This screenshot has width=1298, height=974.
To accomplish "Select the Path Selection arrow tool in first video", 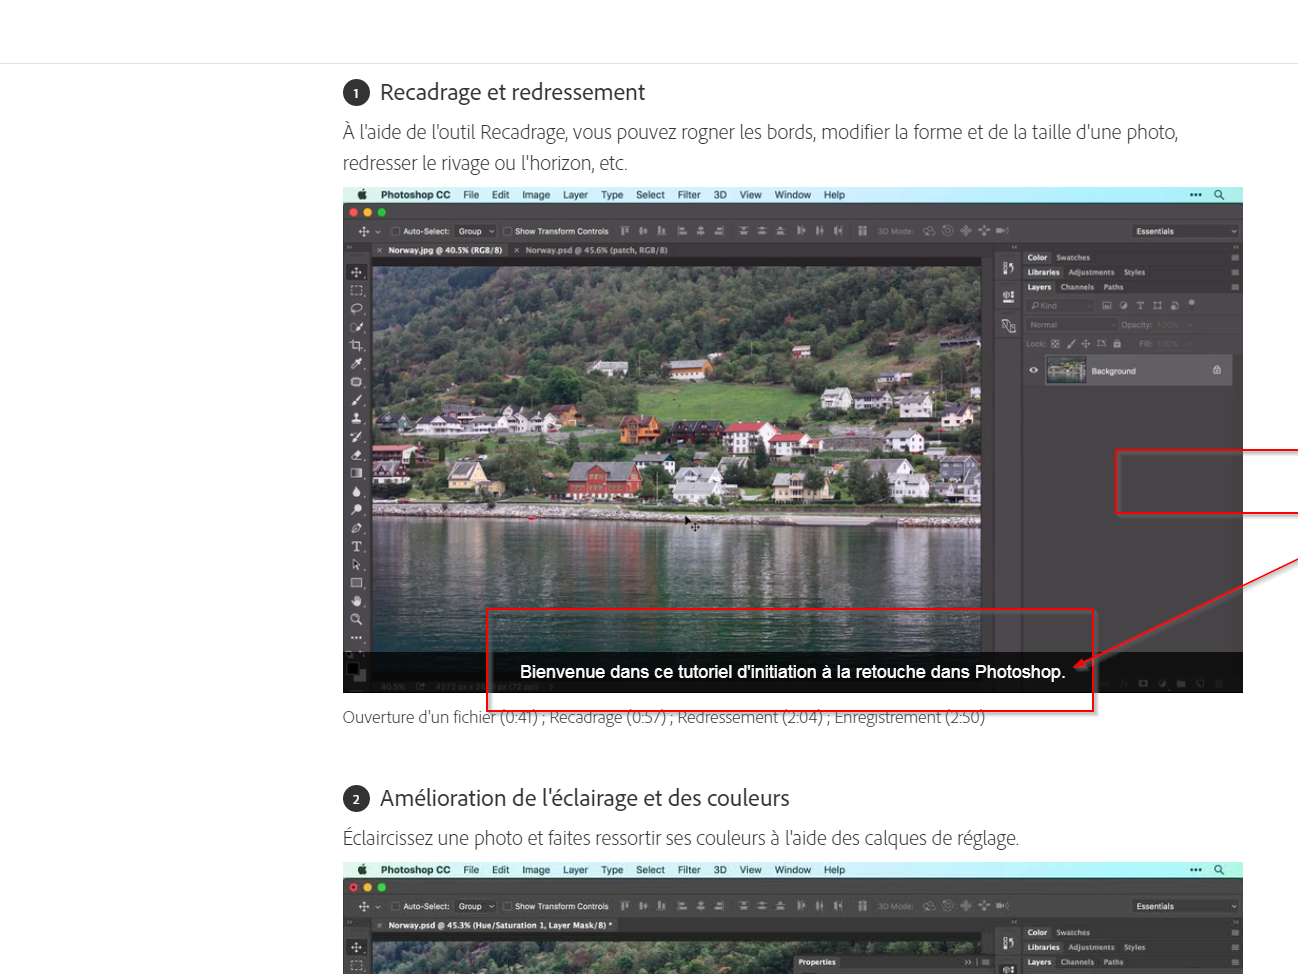I will click(x=356, y=564).
